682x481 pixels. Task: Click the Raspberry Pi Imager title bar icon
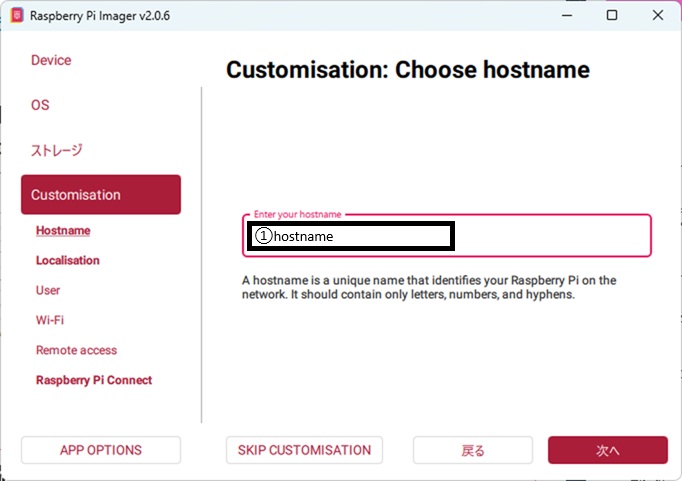(x=16, y=15)
